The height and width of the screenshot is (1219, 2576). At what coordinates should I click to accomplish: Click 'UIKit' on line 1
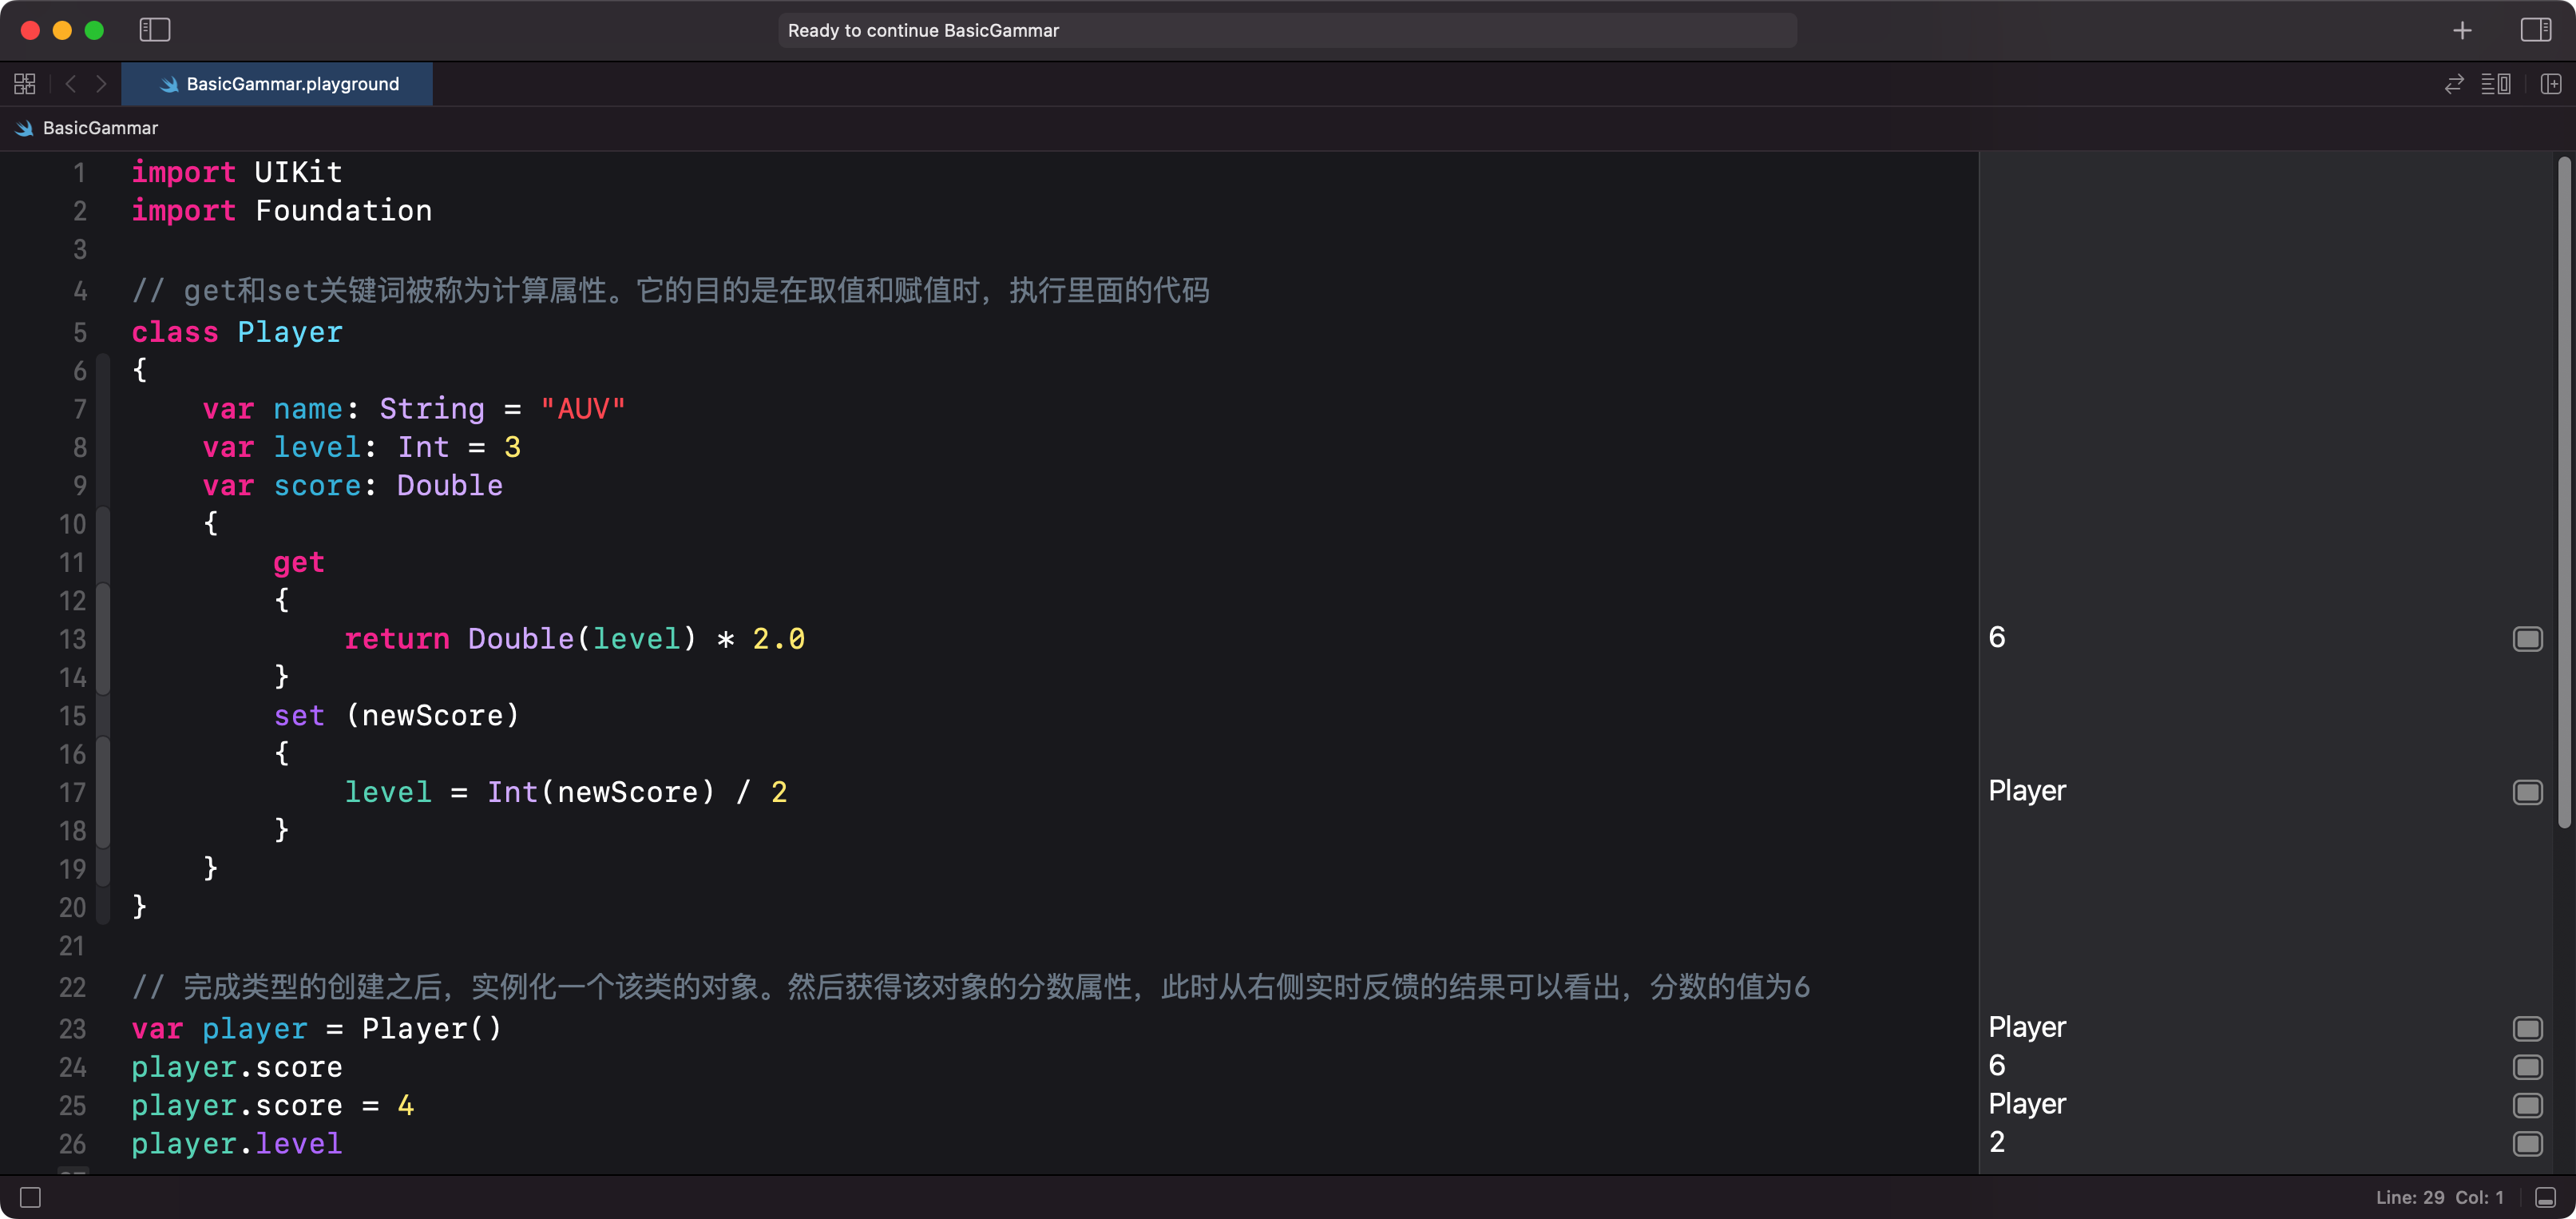pyautogui.click(x=298, y=172)
